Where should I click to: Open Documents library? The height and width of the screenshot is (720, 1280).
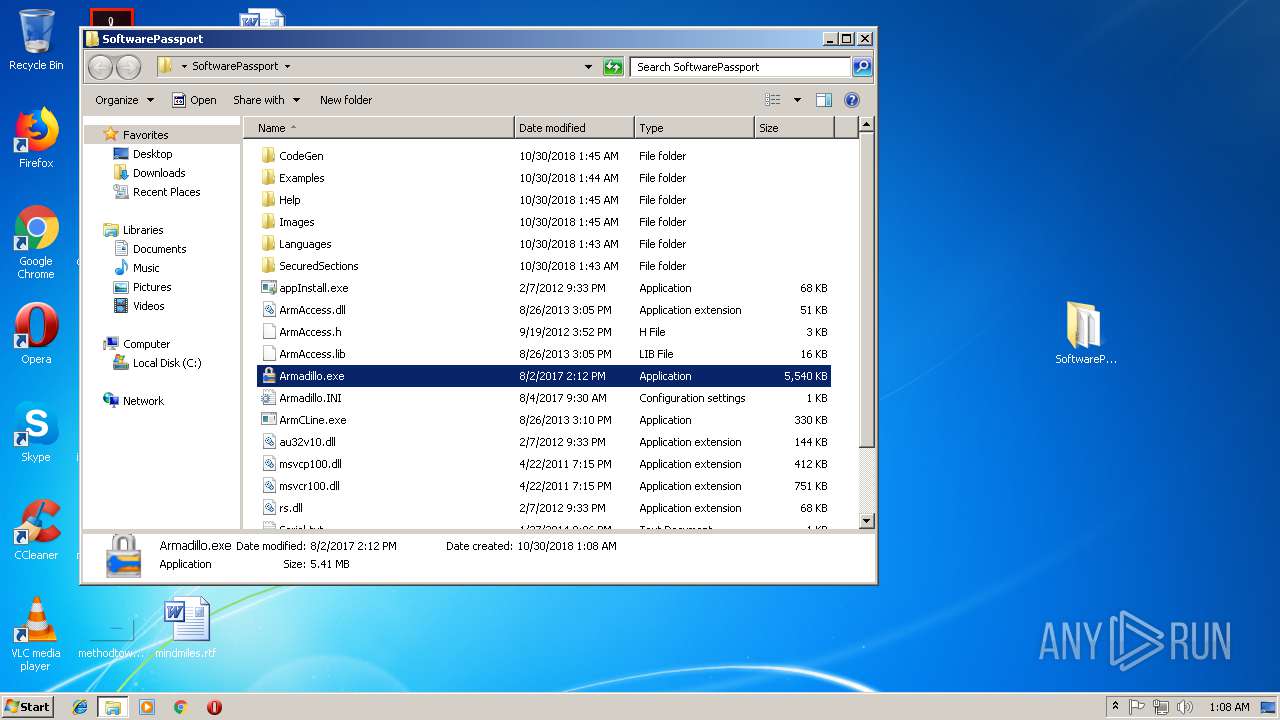(159, 249)
